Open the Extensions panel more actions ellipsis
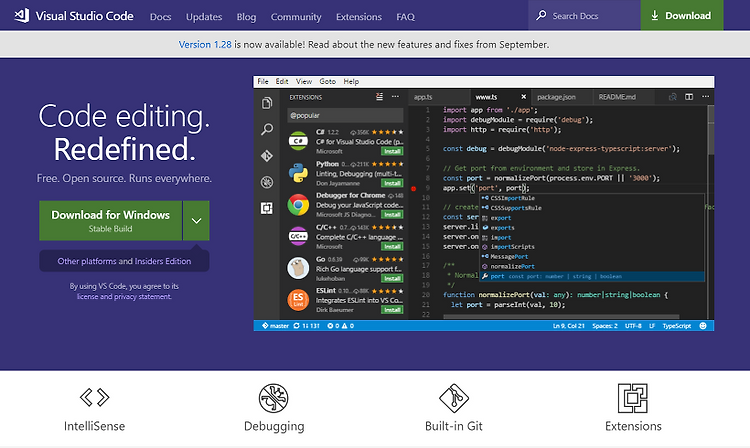The image size is (750, 448). pyautogui.click(x=395, y=97)
